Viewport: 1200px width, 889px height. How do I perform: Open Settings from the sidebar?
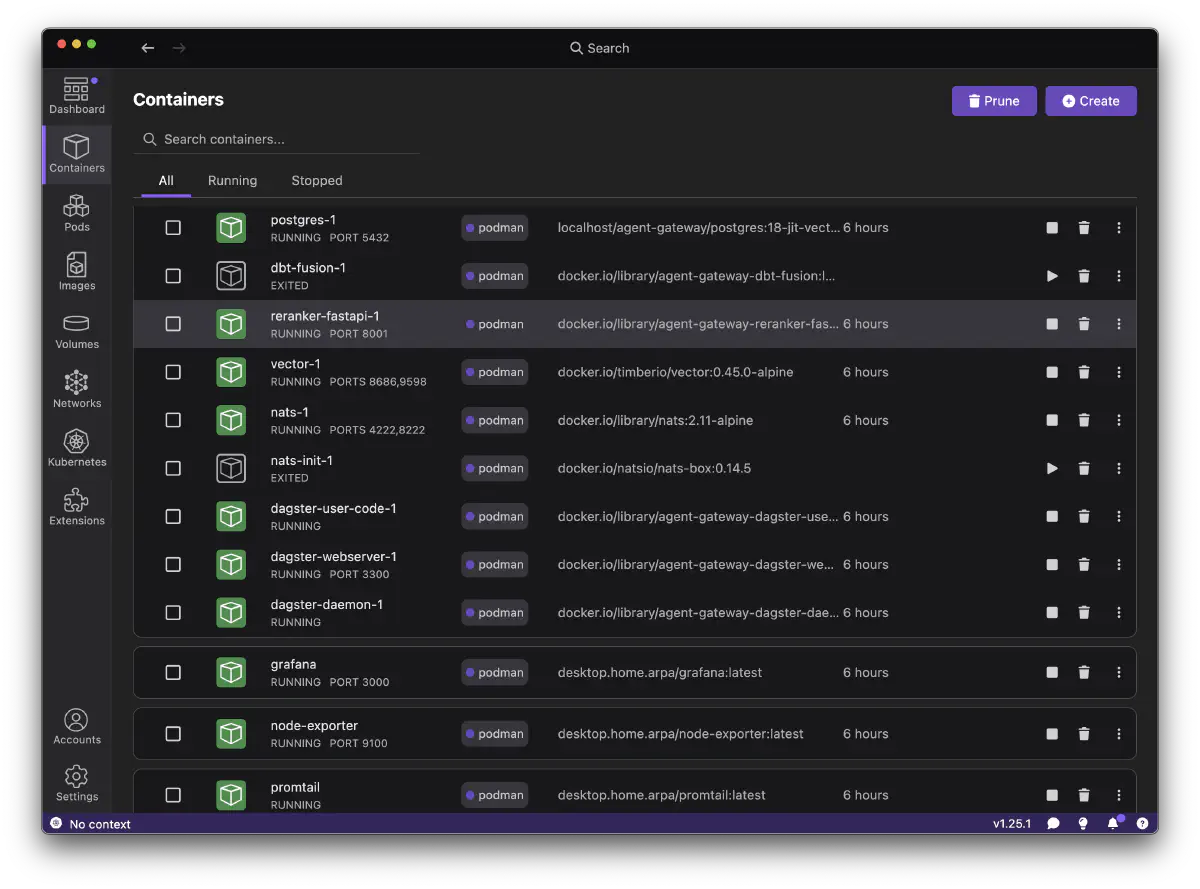(x=77, y=784)
